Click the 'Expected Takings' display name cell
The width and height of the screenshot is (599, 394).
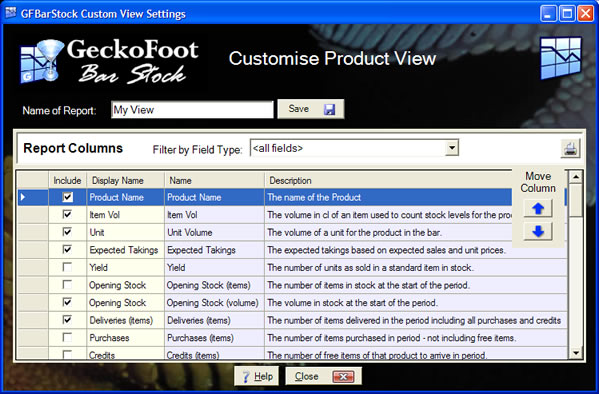(126, 250)
